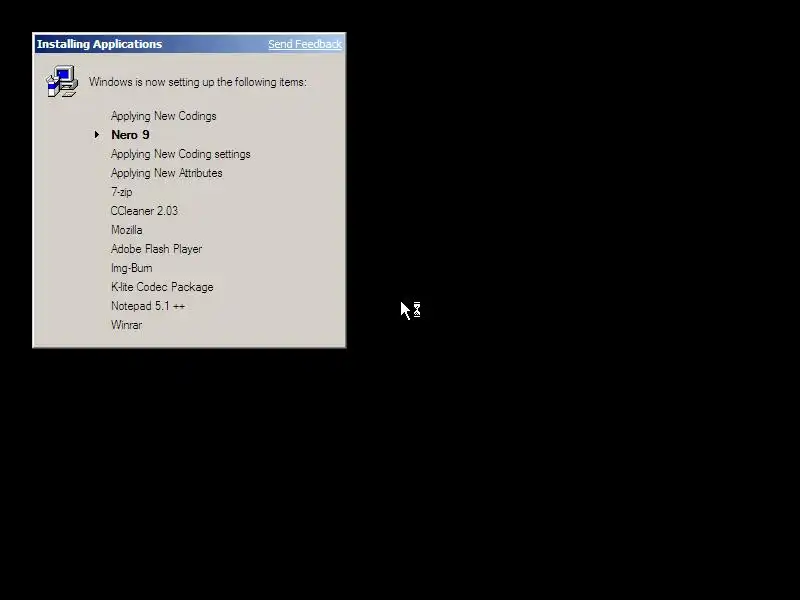Select the Mozilla item
The image size is (800, 600).
pos(127,230)
